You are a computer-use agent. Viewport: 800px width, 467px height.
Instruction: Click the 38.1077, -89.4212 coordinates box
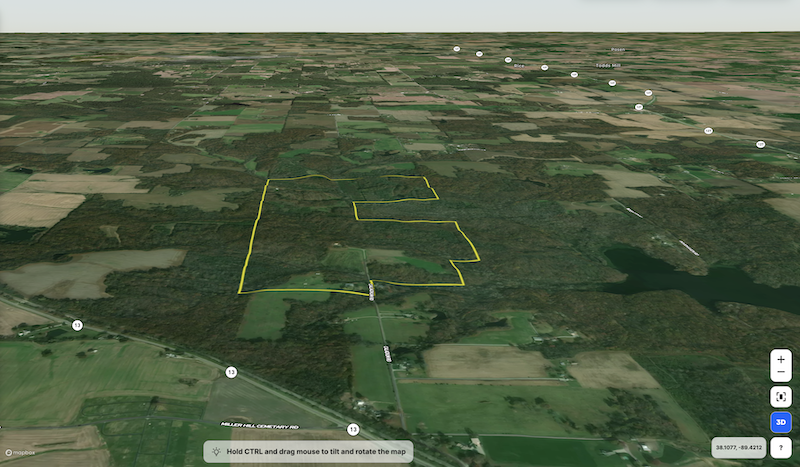coord(735,447)
